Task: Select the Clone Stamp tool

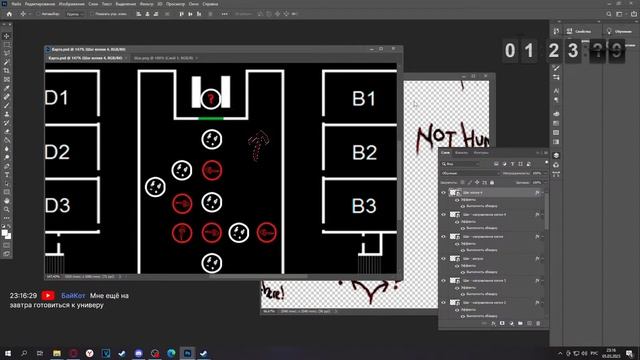Action: tap(7, 114)
